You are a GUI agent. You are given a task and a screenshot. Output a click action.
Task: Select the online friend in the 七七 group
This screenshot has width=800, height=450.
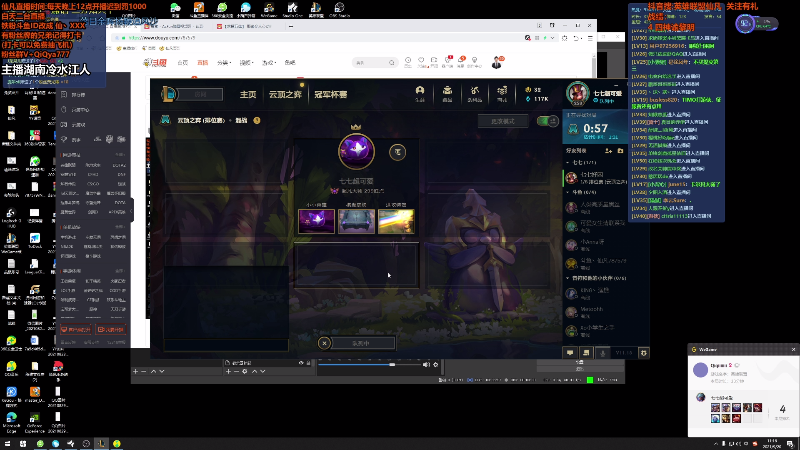click(x=596, y=178)
